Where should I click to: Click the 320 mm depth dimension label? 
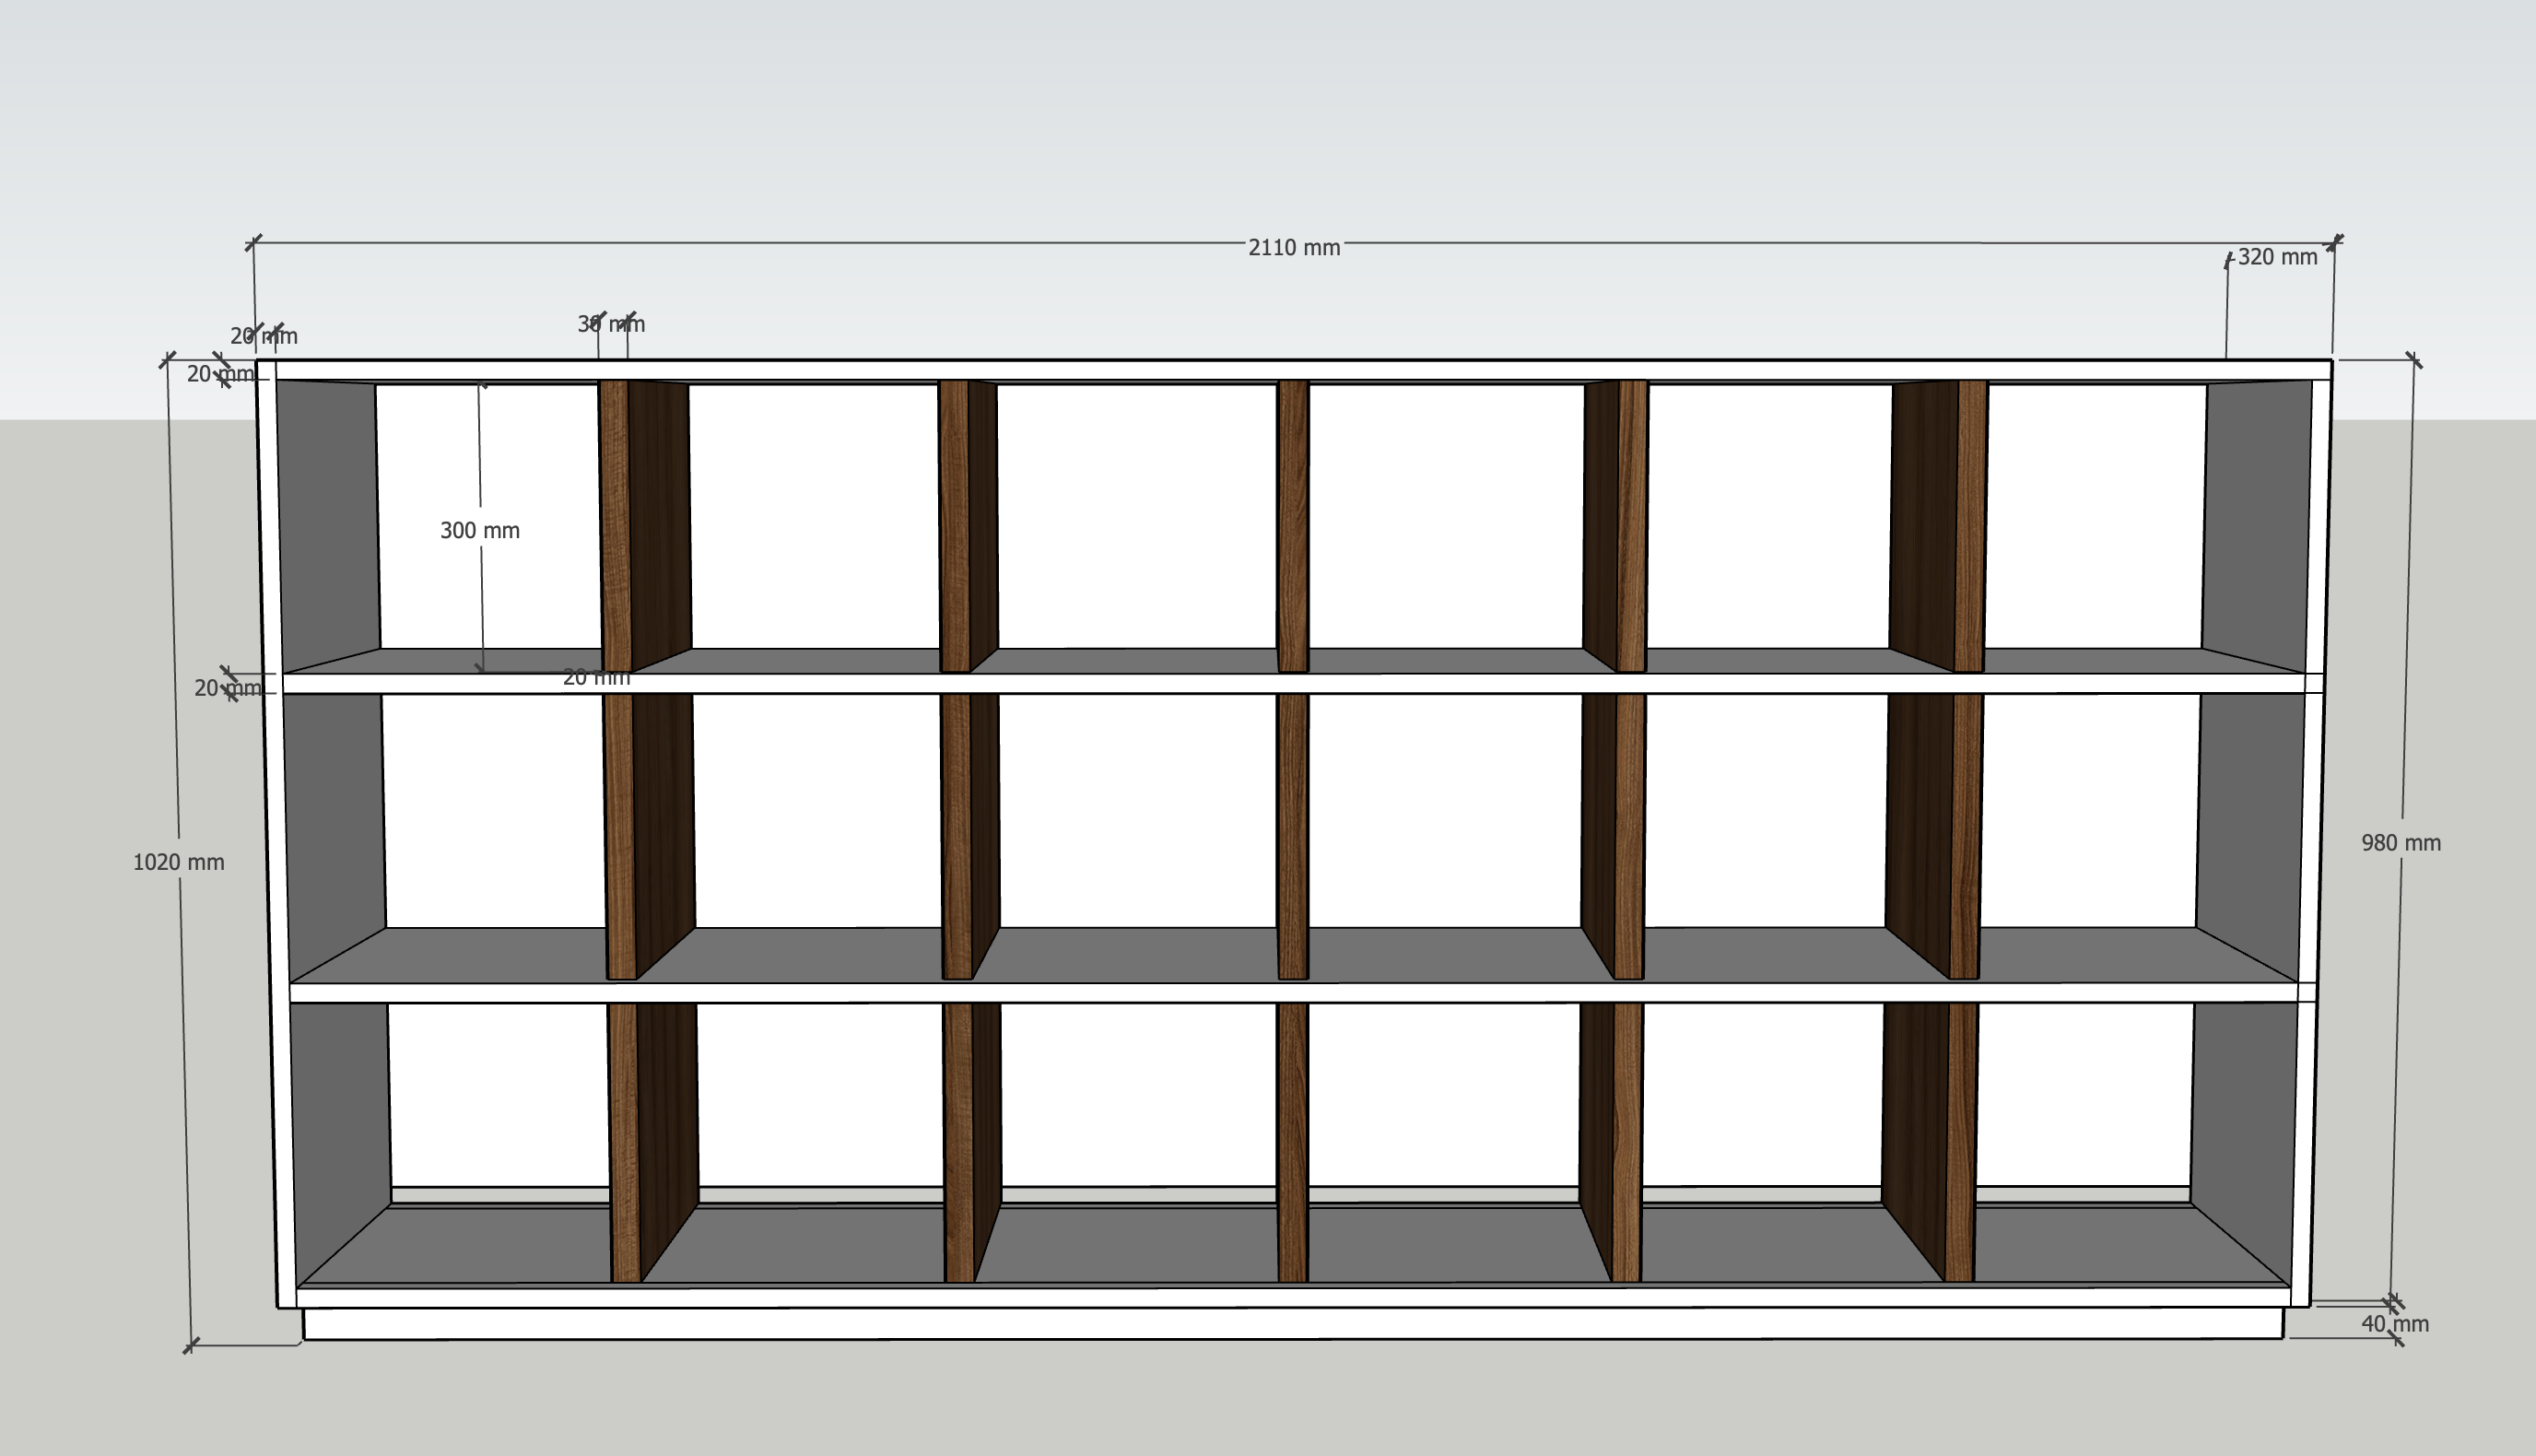(x=2276, y=257)
